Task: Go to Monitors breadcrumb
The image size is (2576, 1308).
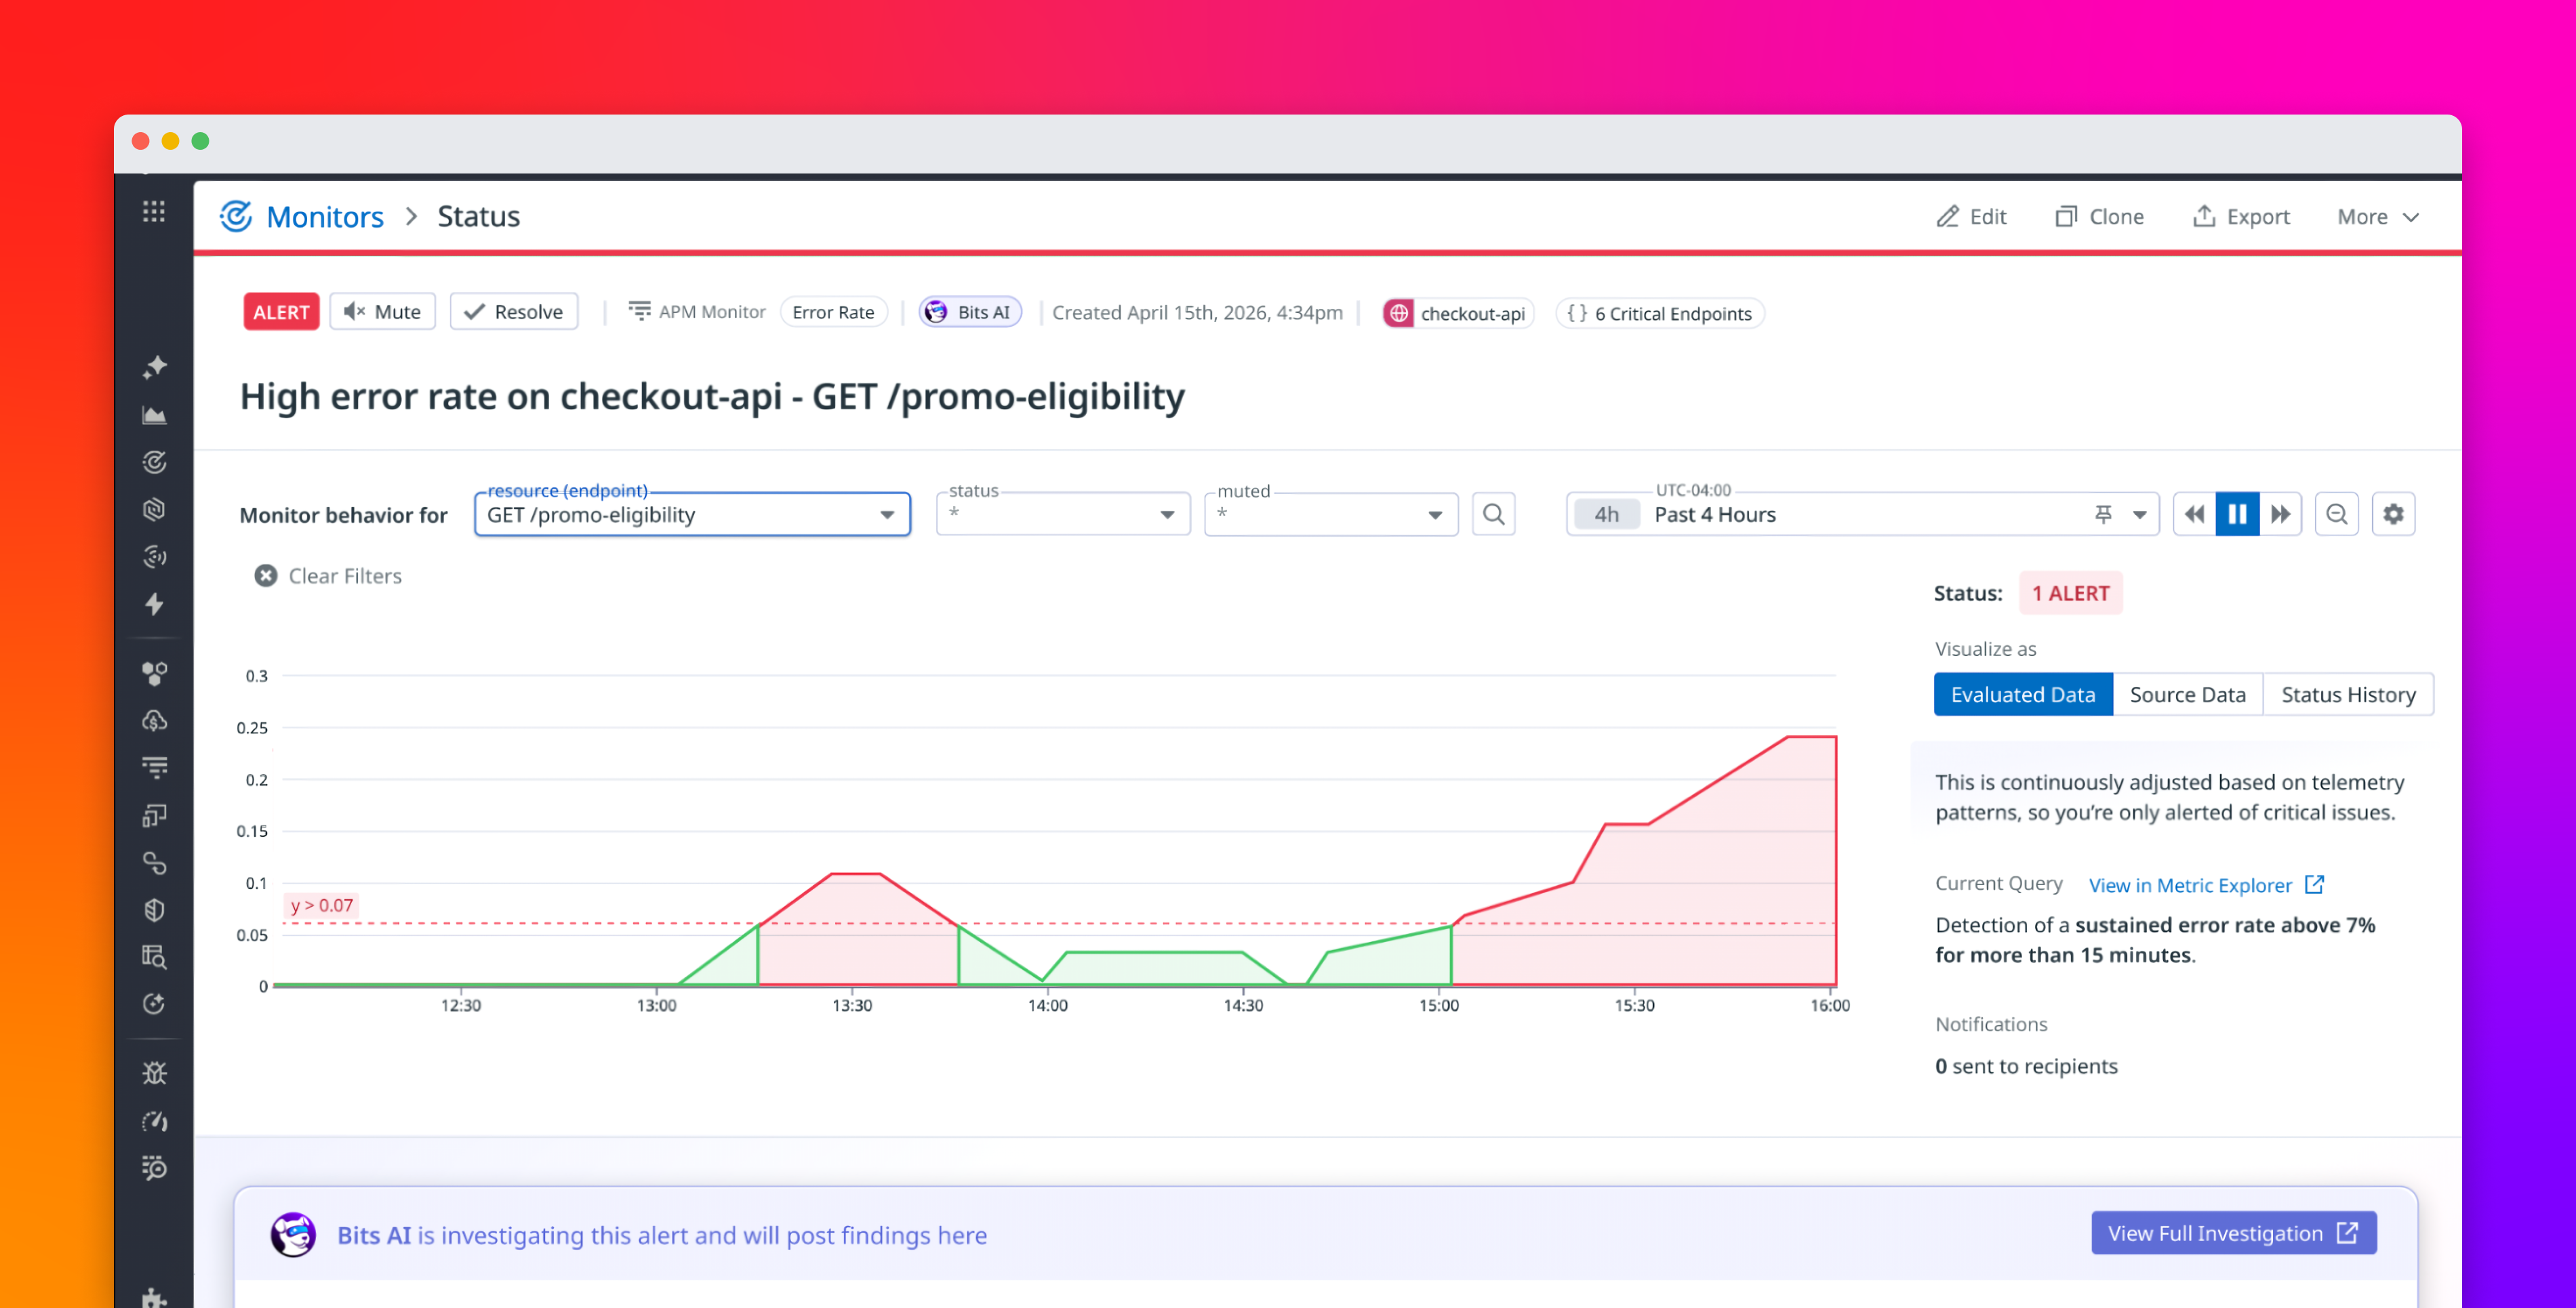Action: coord(325,216)
